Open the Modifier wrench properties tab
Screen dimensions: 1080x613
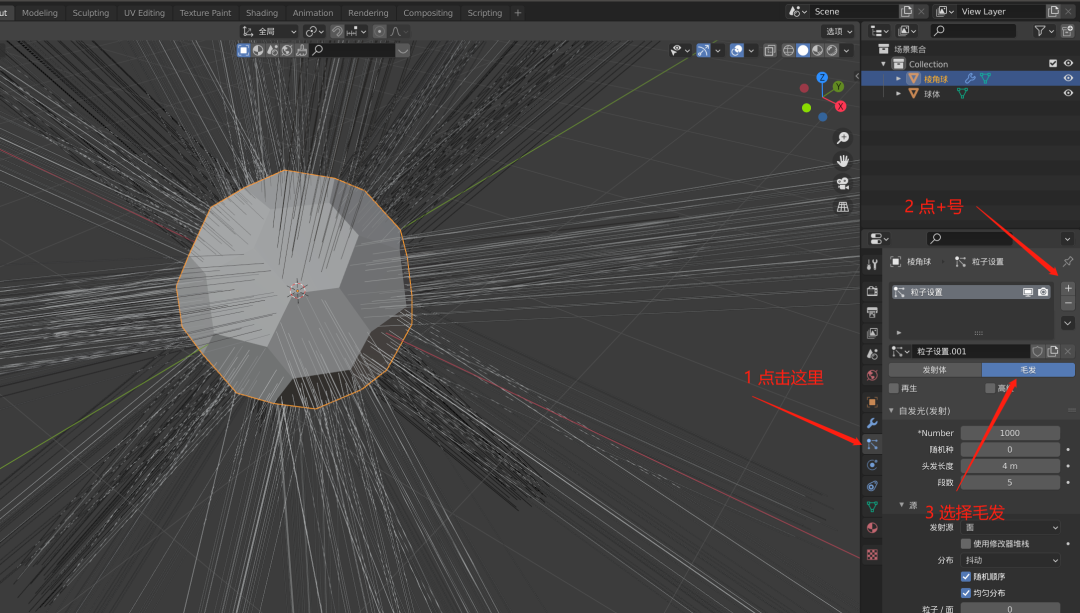[872, 423]
